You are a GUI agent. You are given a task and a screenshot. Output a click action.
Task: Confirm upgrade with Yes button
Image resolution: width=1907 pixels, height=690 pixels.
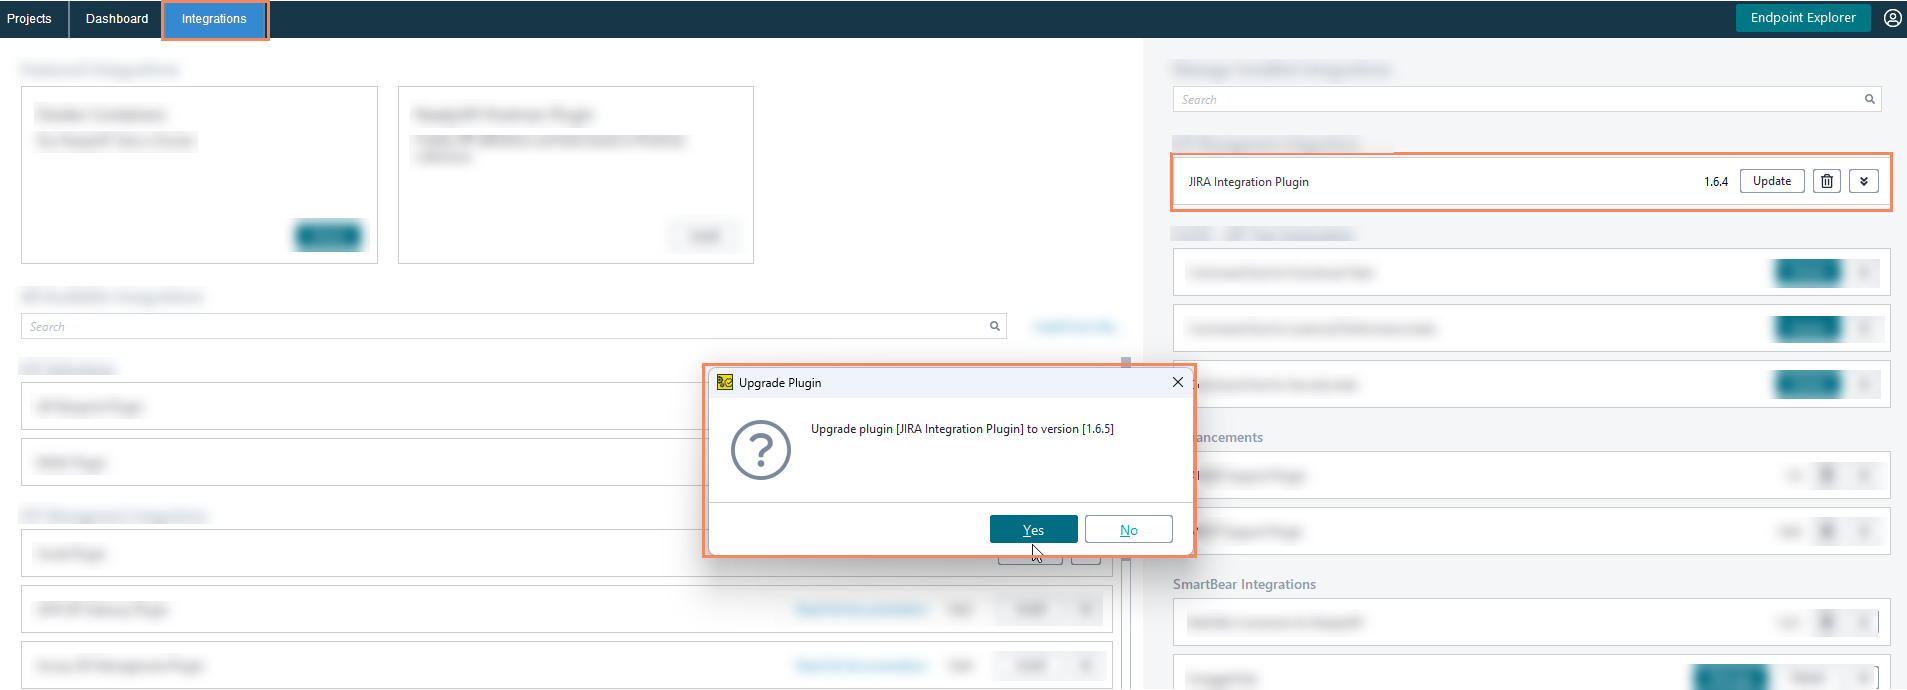[1033, 529]
